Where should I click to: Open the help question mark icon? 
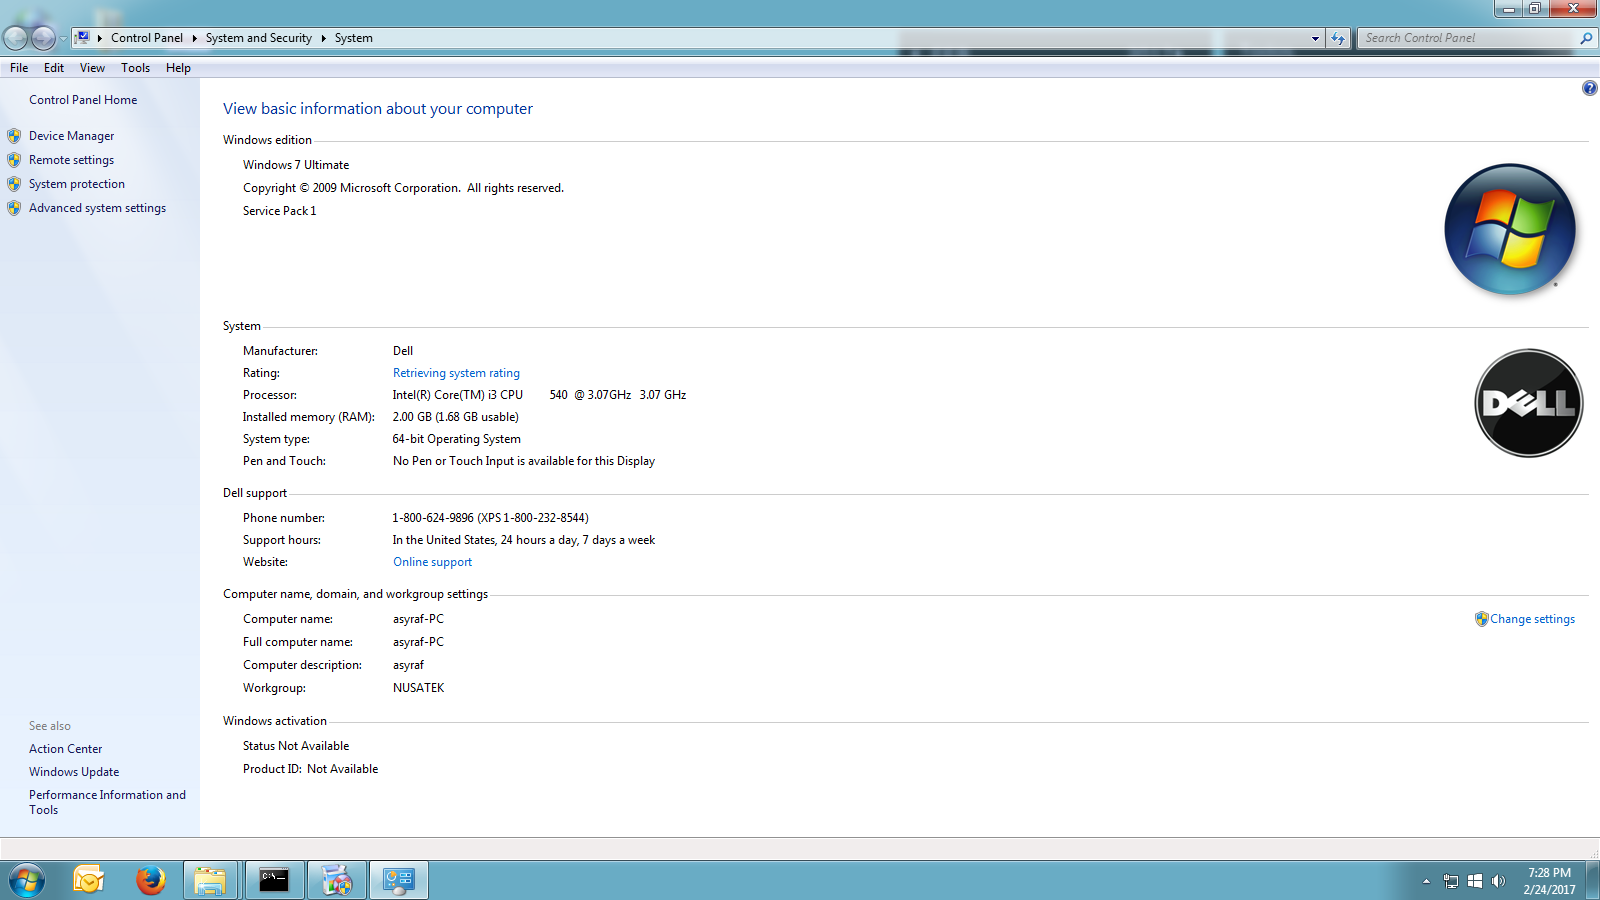point(1589,88)
